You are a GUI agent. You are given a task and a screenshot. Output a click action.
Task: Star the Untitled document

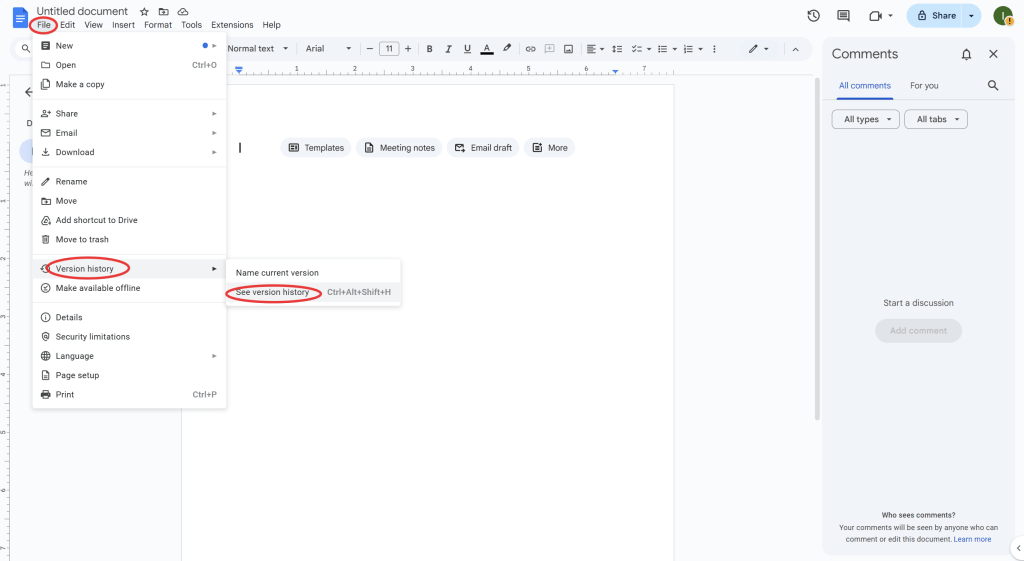point(144,11)
